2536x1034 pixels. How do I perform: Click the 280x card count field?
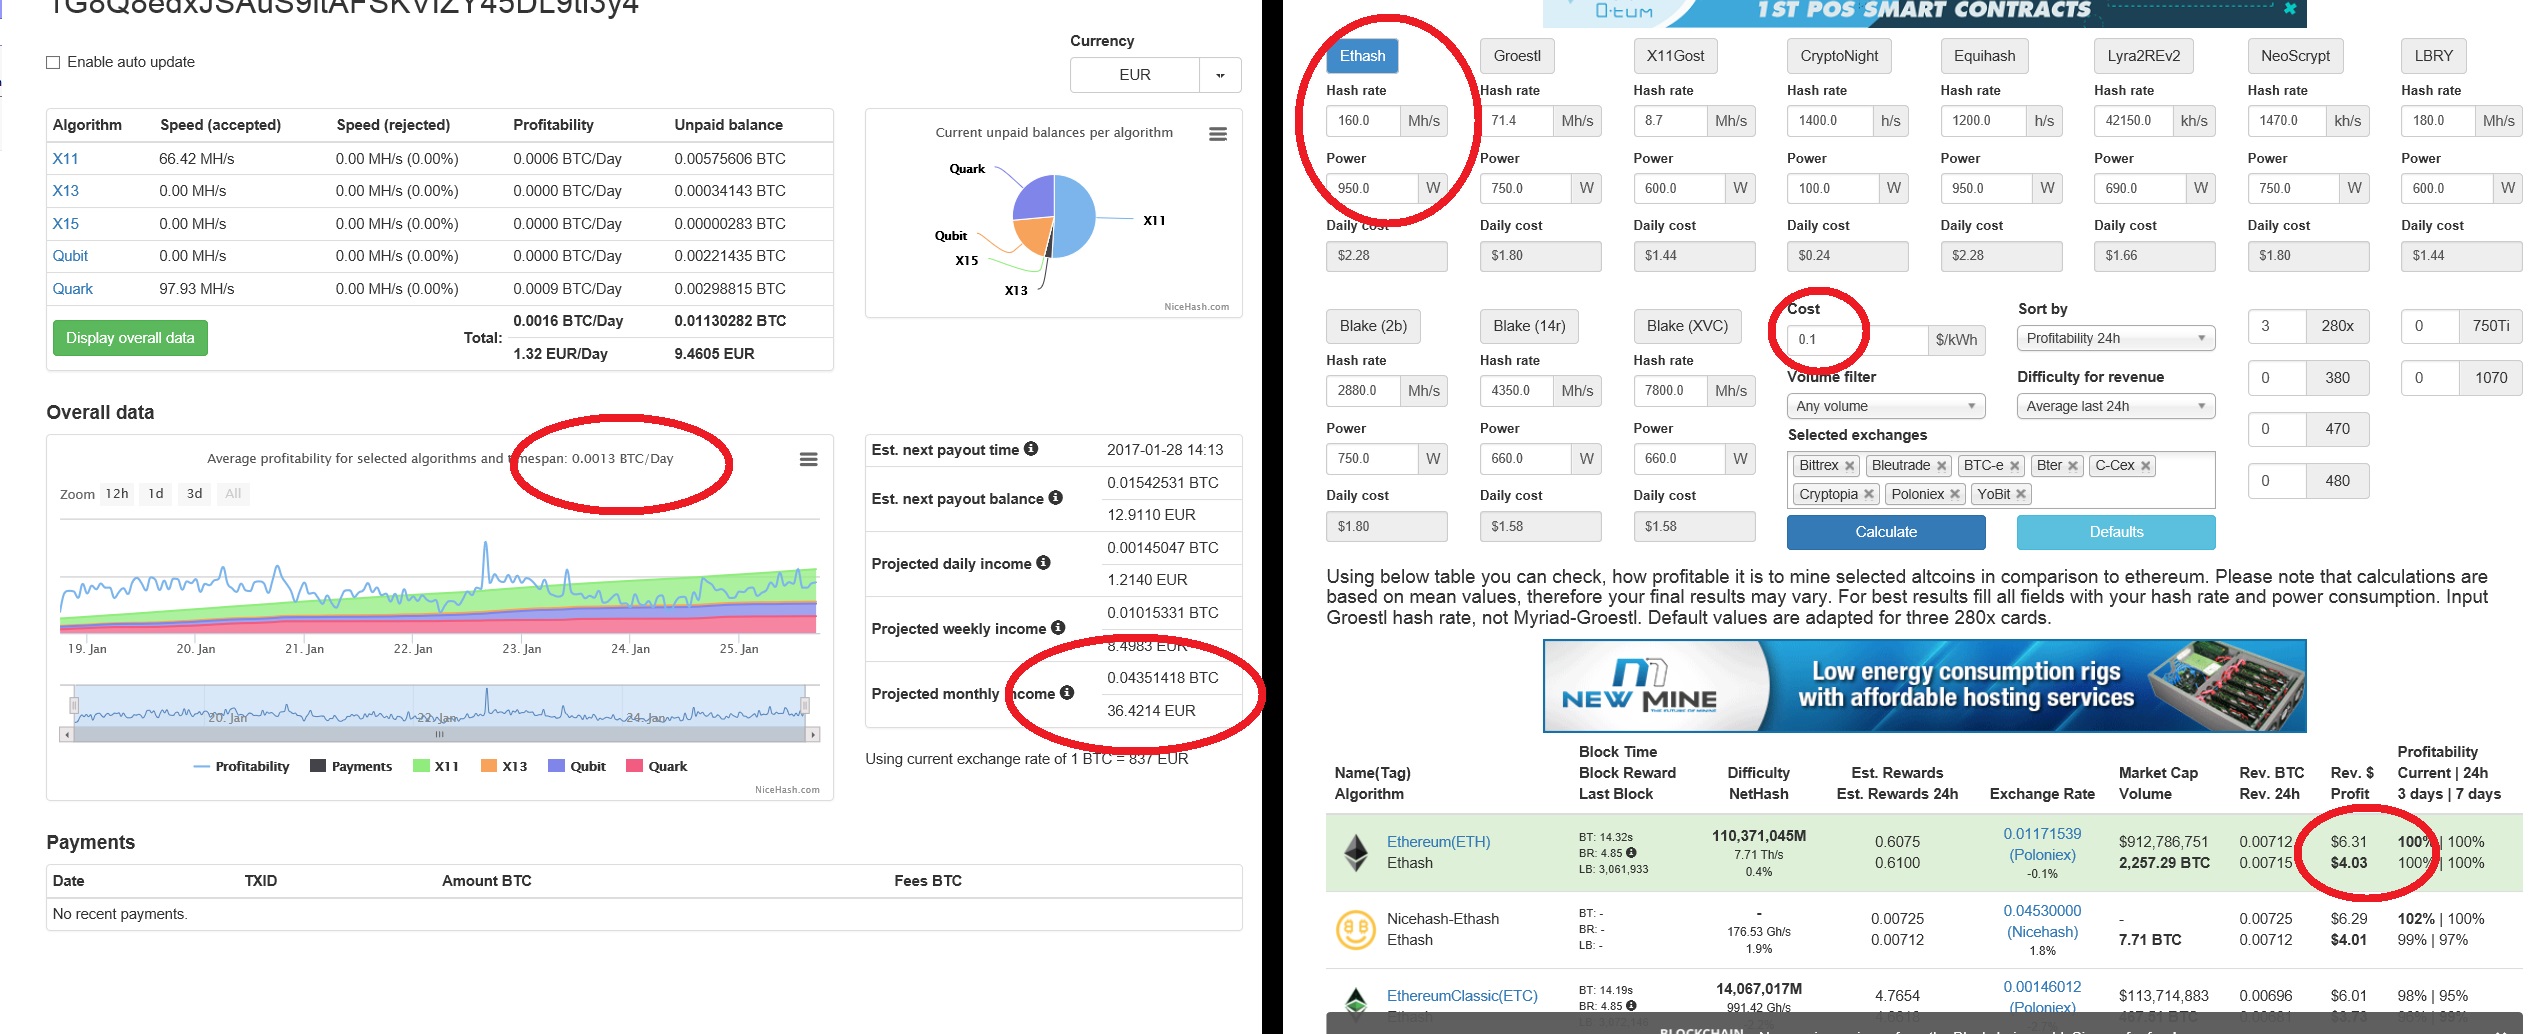2277,326
